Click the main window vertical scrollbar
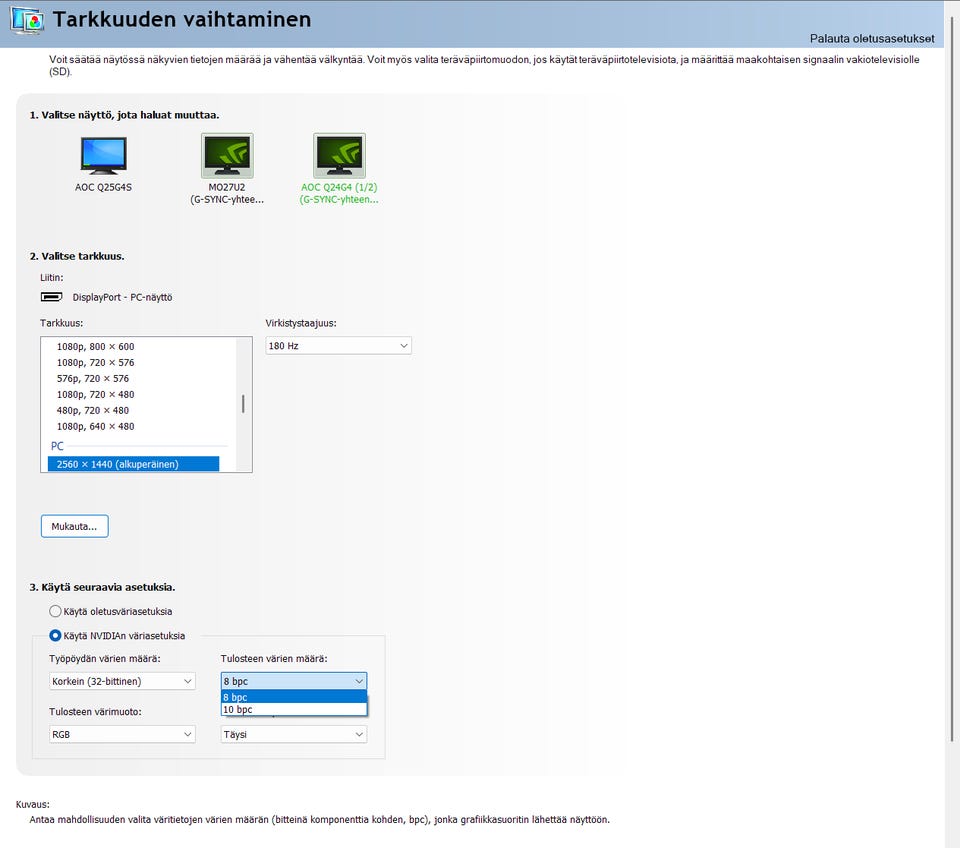 pyautogui.click(x=951, y=380)
